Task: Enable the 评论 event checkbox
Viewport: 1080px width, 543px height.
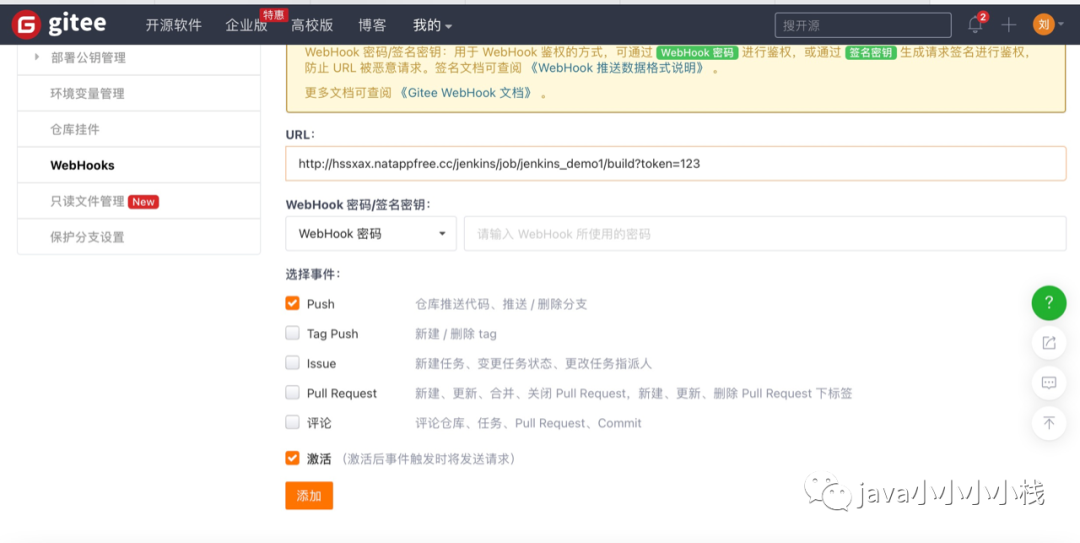Action: click(x=293, y=422)
